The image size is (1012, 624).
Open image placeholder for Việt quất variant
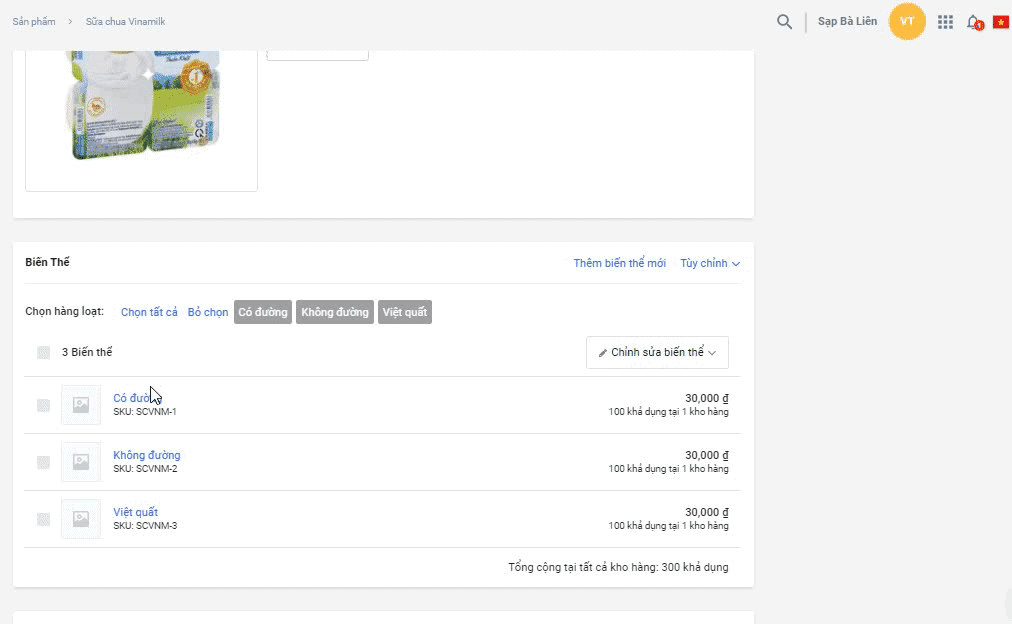[x=81, y=519]
